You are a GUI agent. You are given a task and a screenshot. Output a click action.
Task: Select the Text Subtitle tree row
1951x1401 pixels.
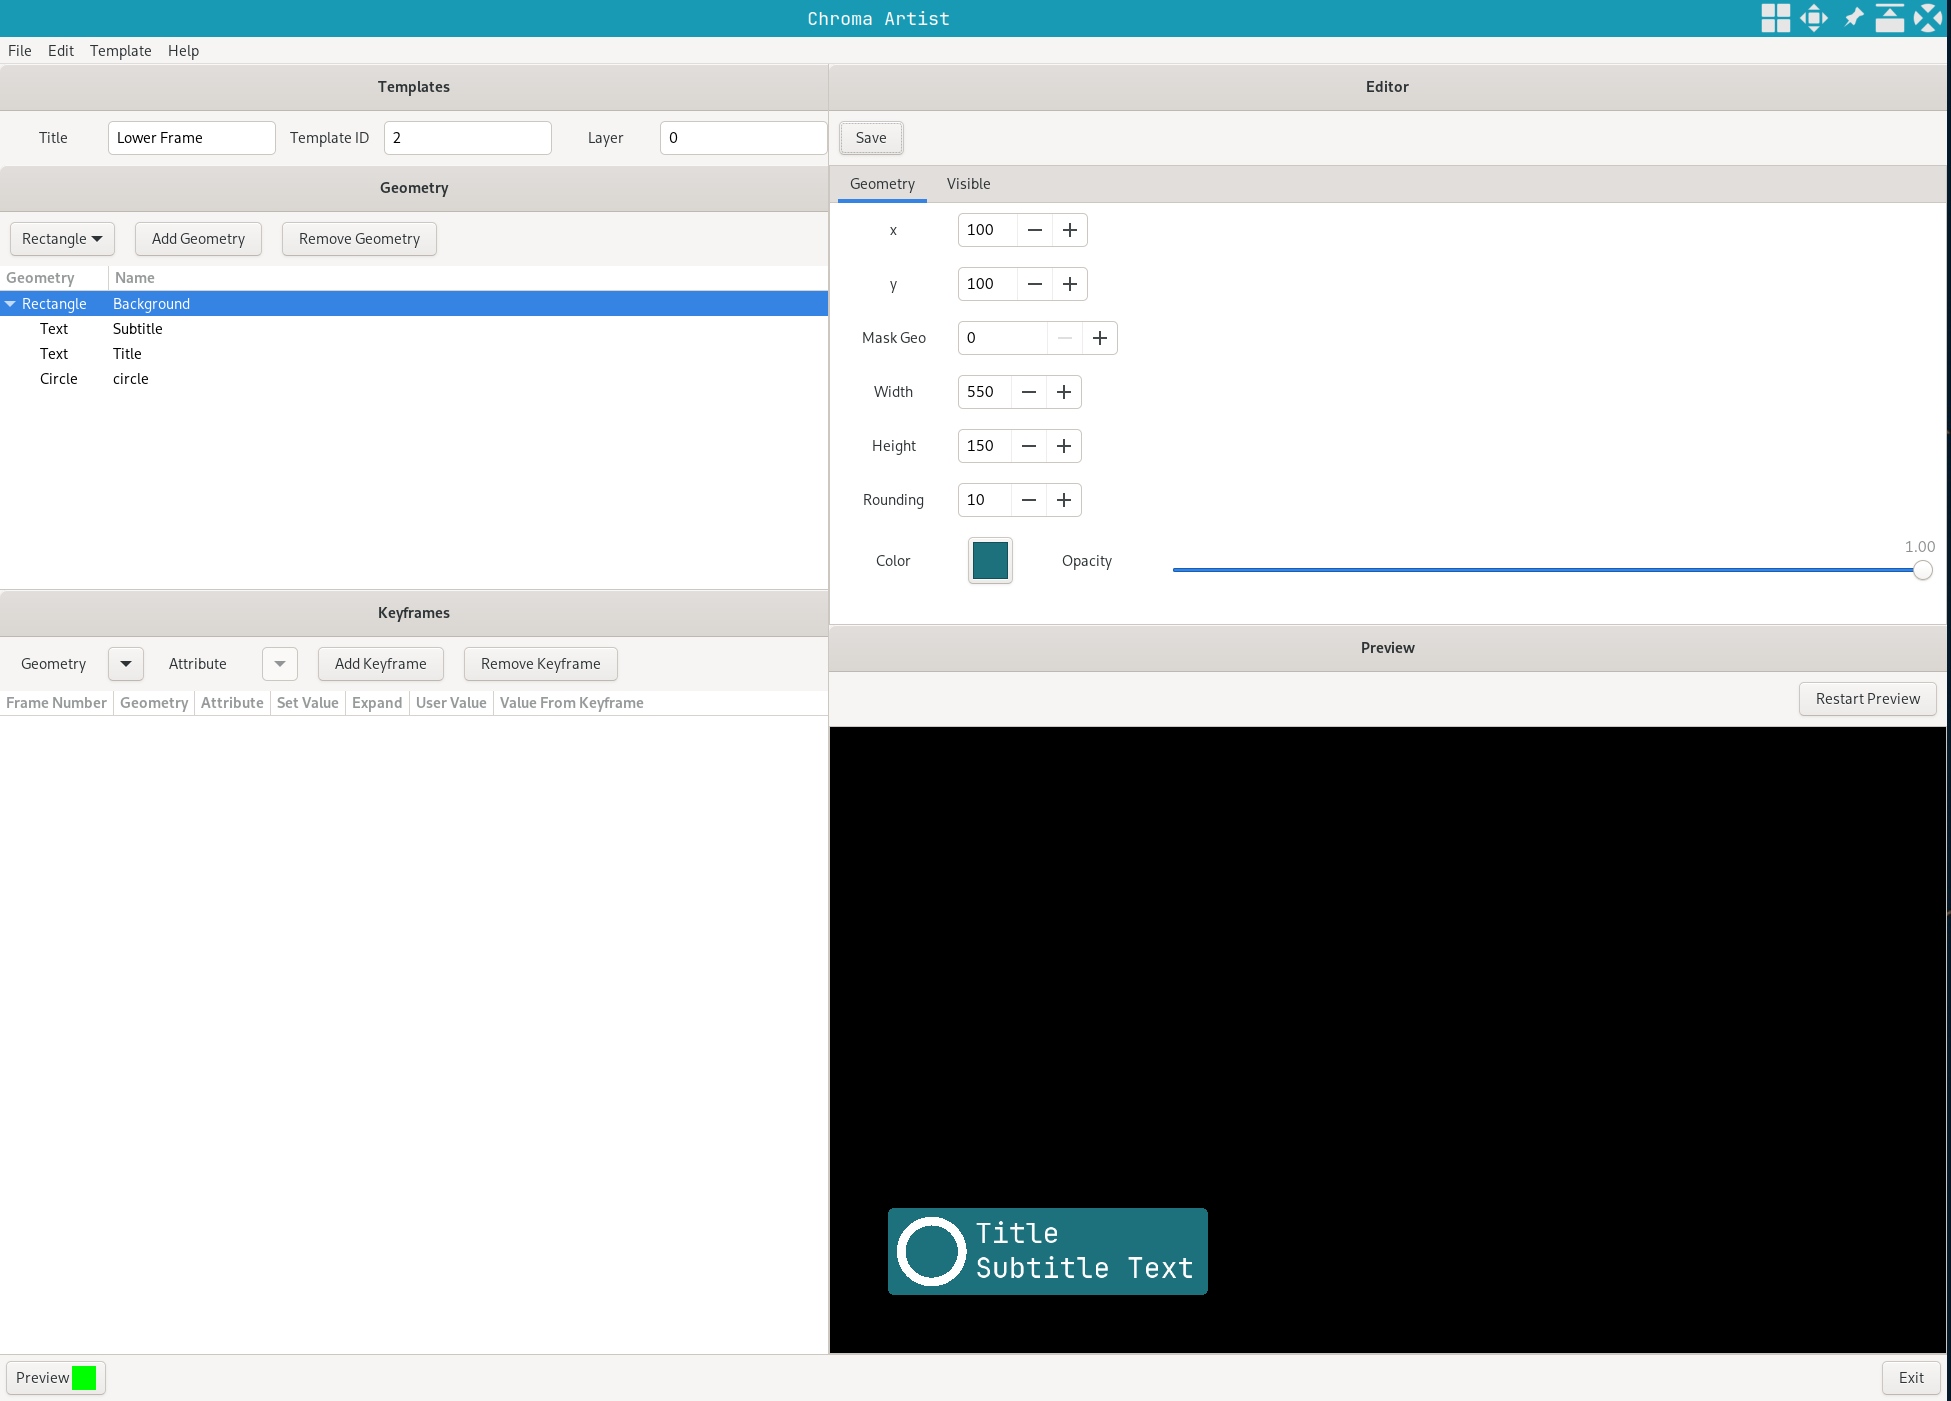pyautogui.click(x=414, y=329)
